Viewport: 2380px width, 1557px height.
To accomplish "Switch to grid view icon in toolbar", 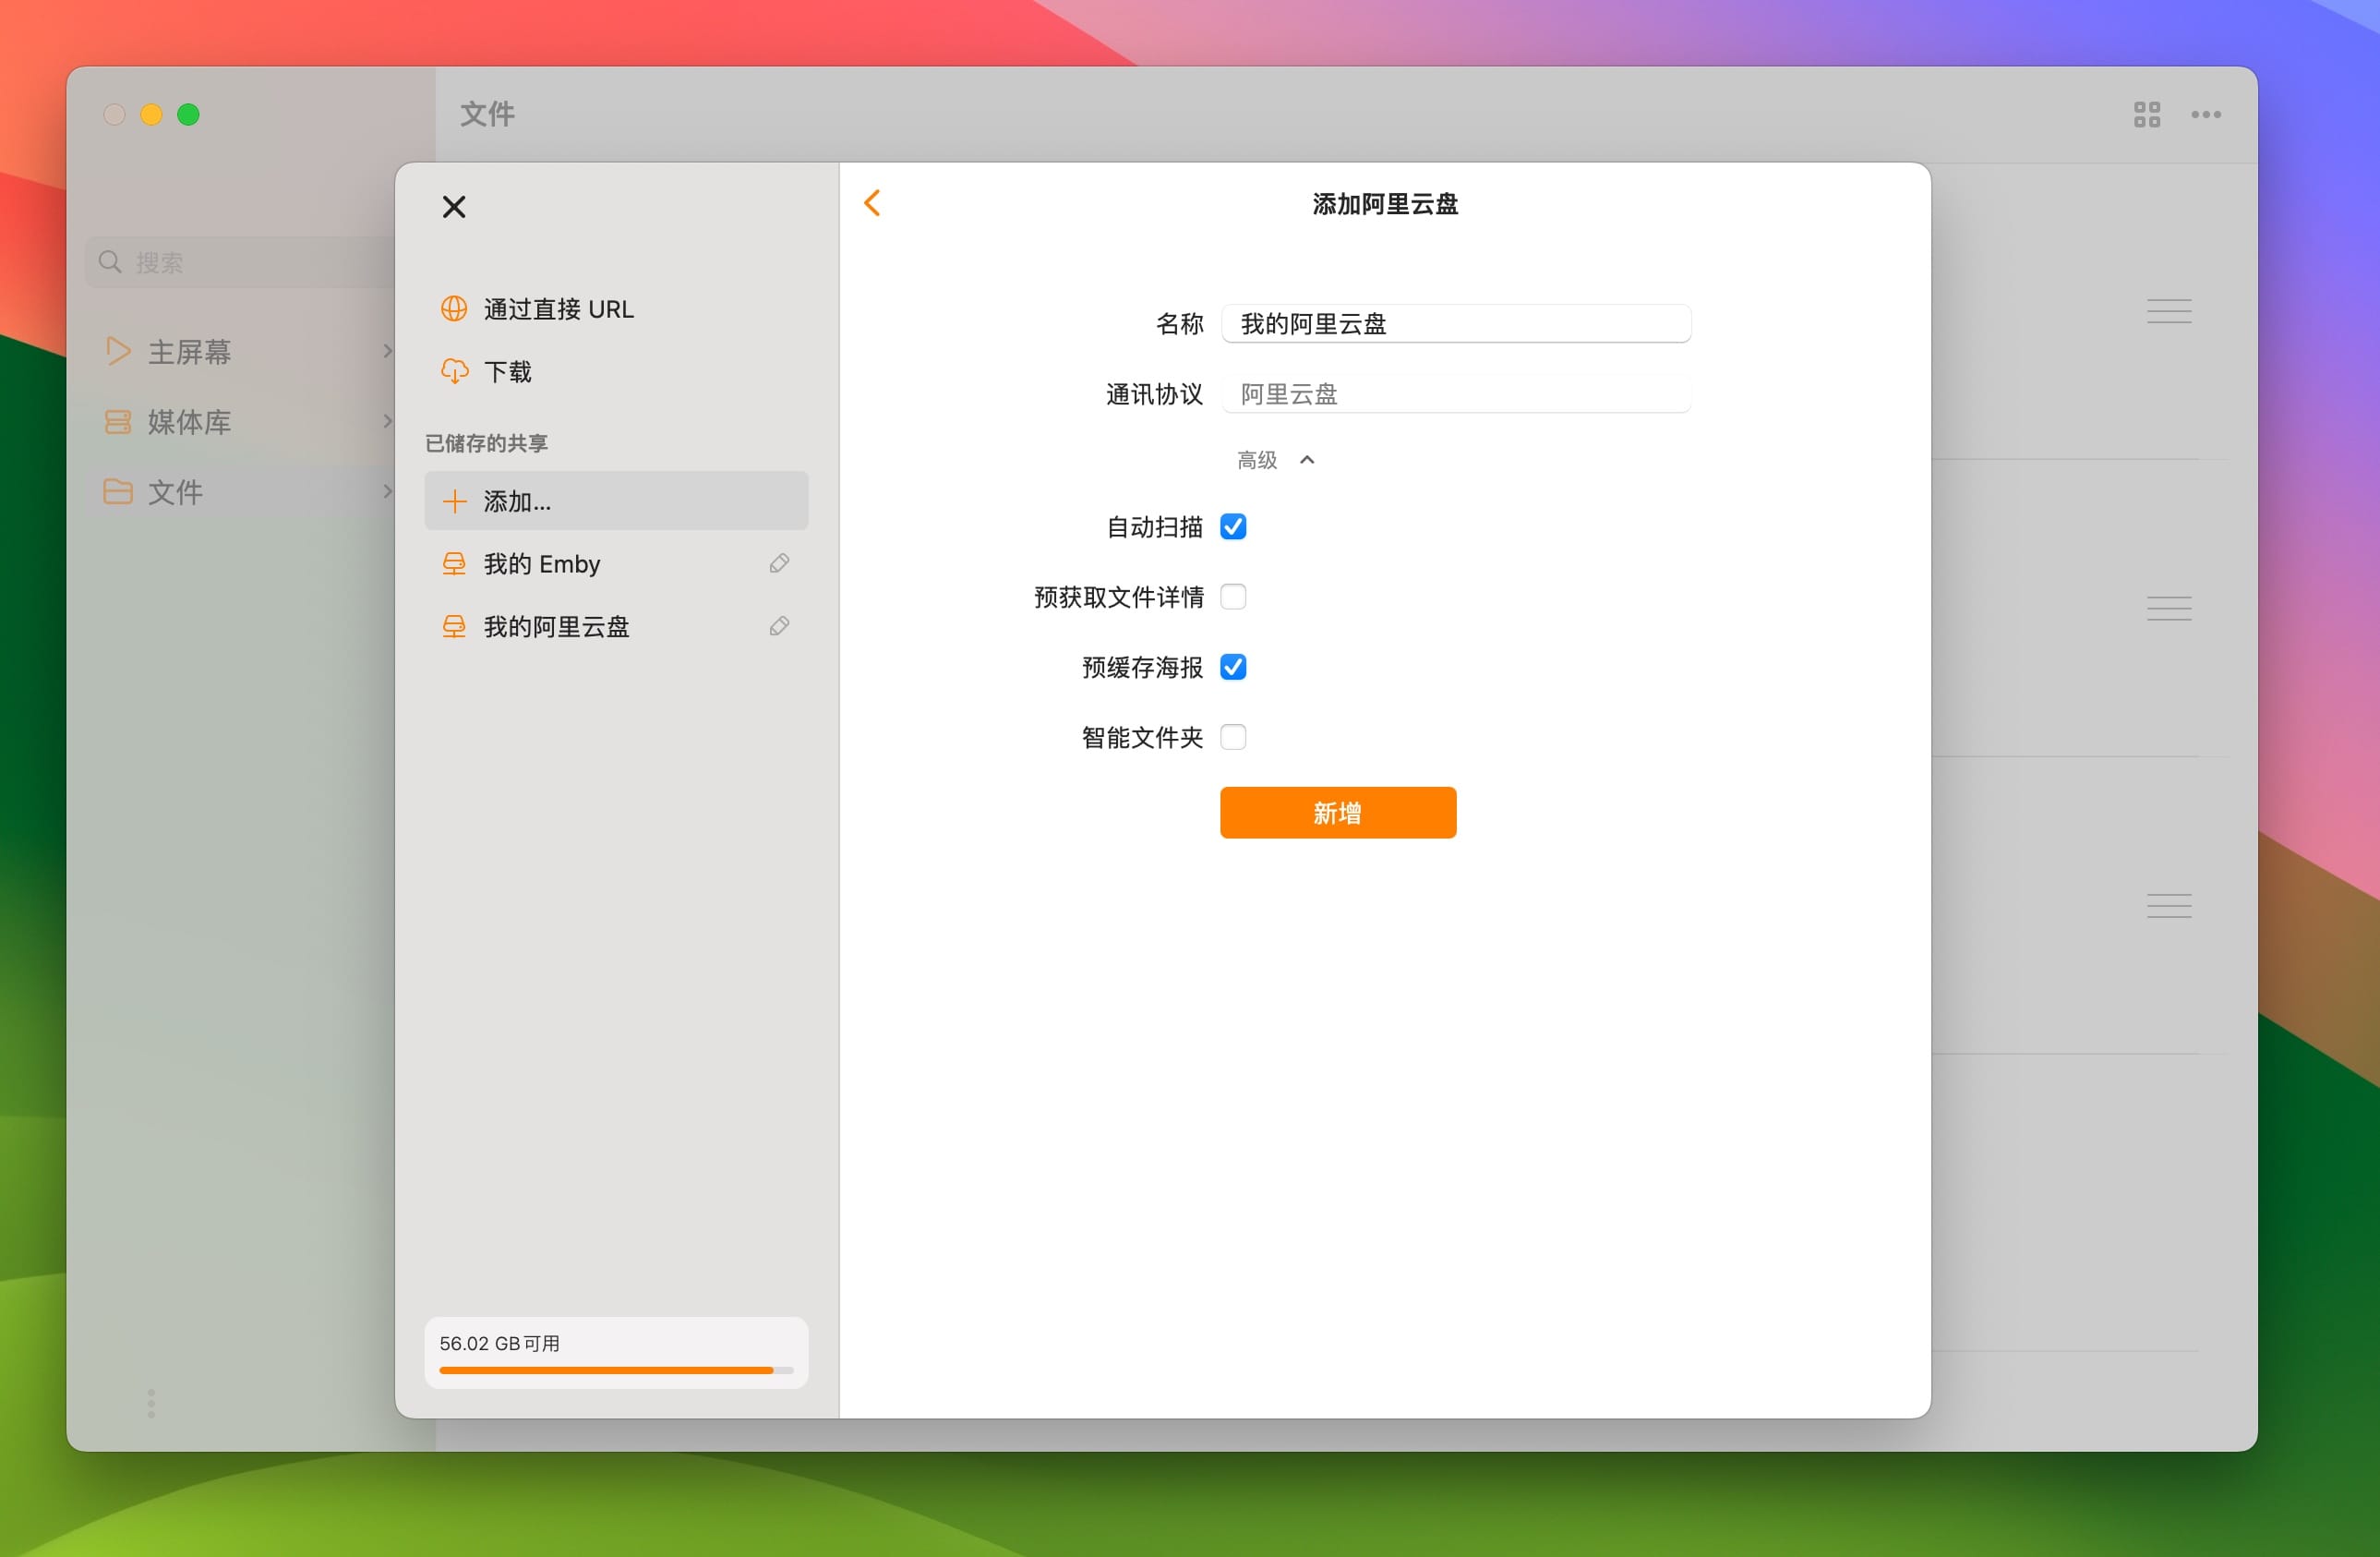I will pos(2147,115).
